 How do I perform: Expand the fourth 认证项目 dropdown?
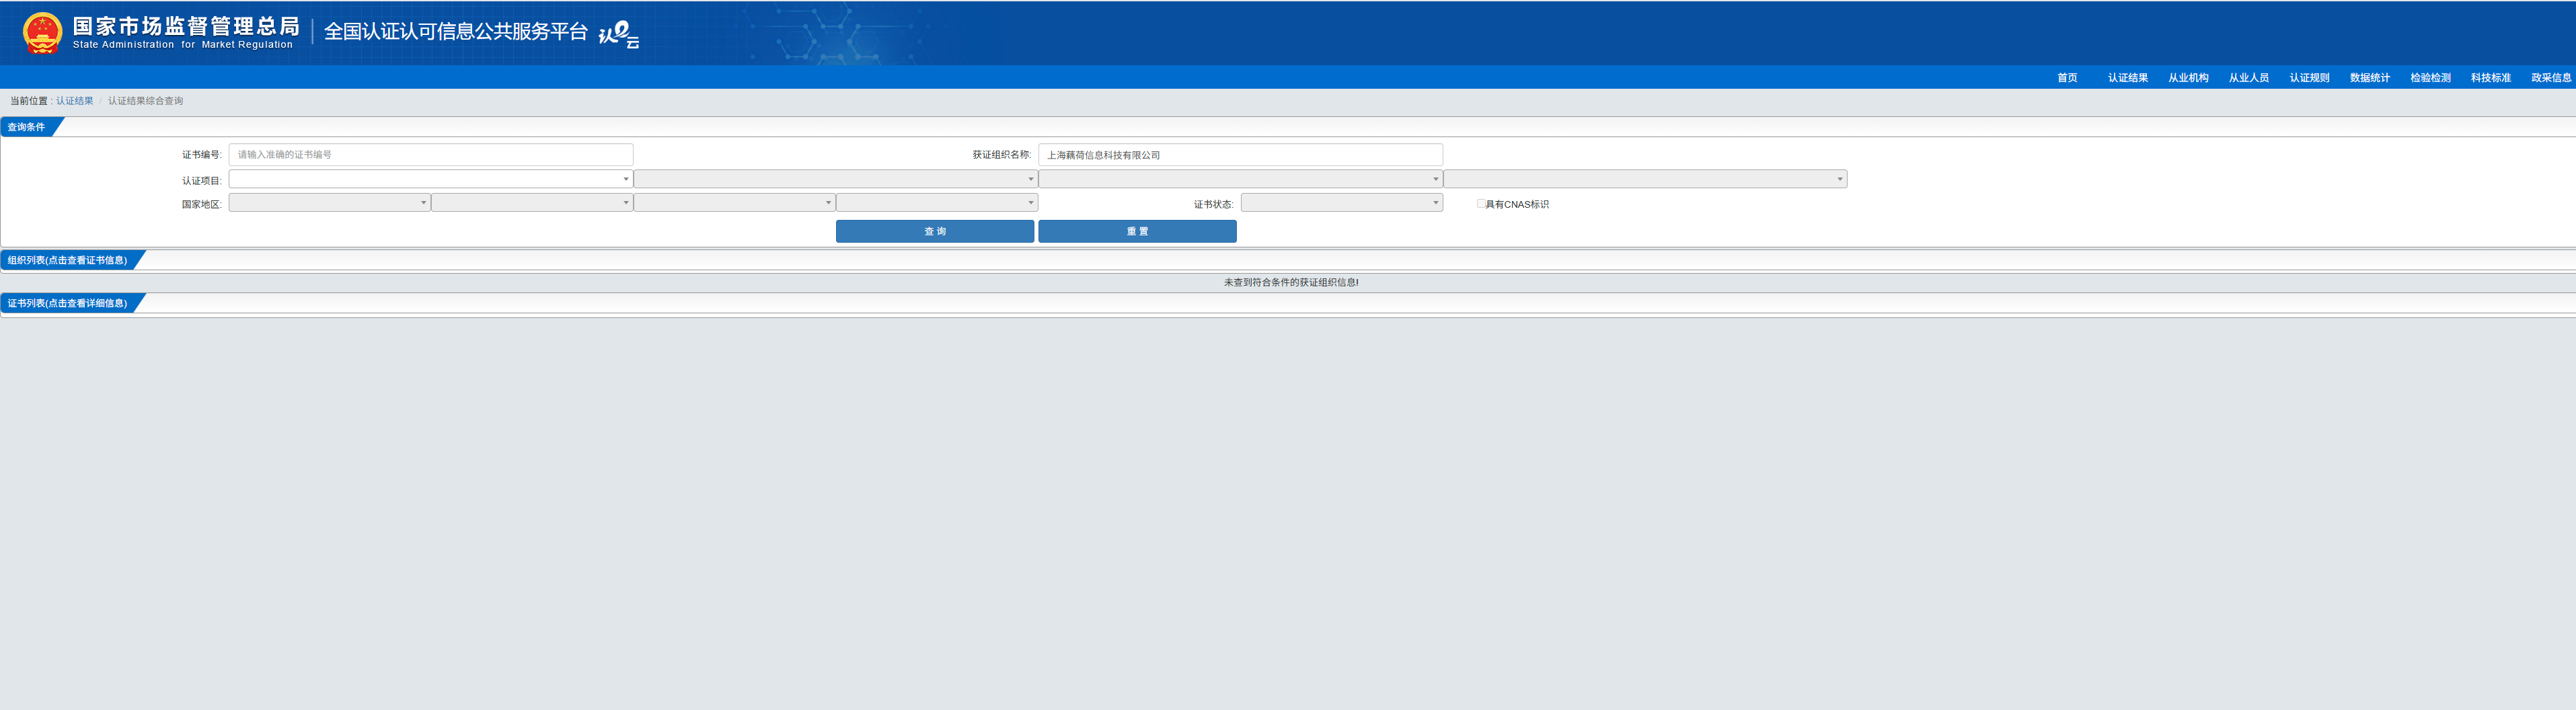1645,179
